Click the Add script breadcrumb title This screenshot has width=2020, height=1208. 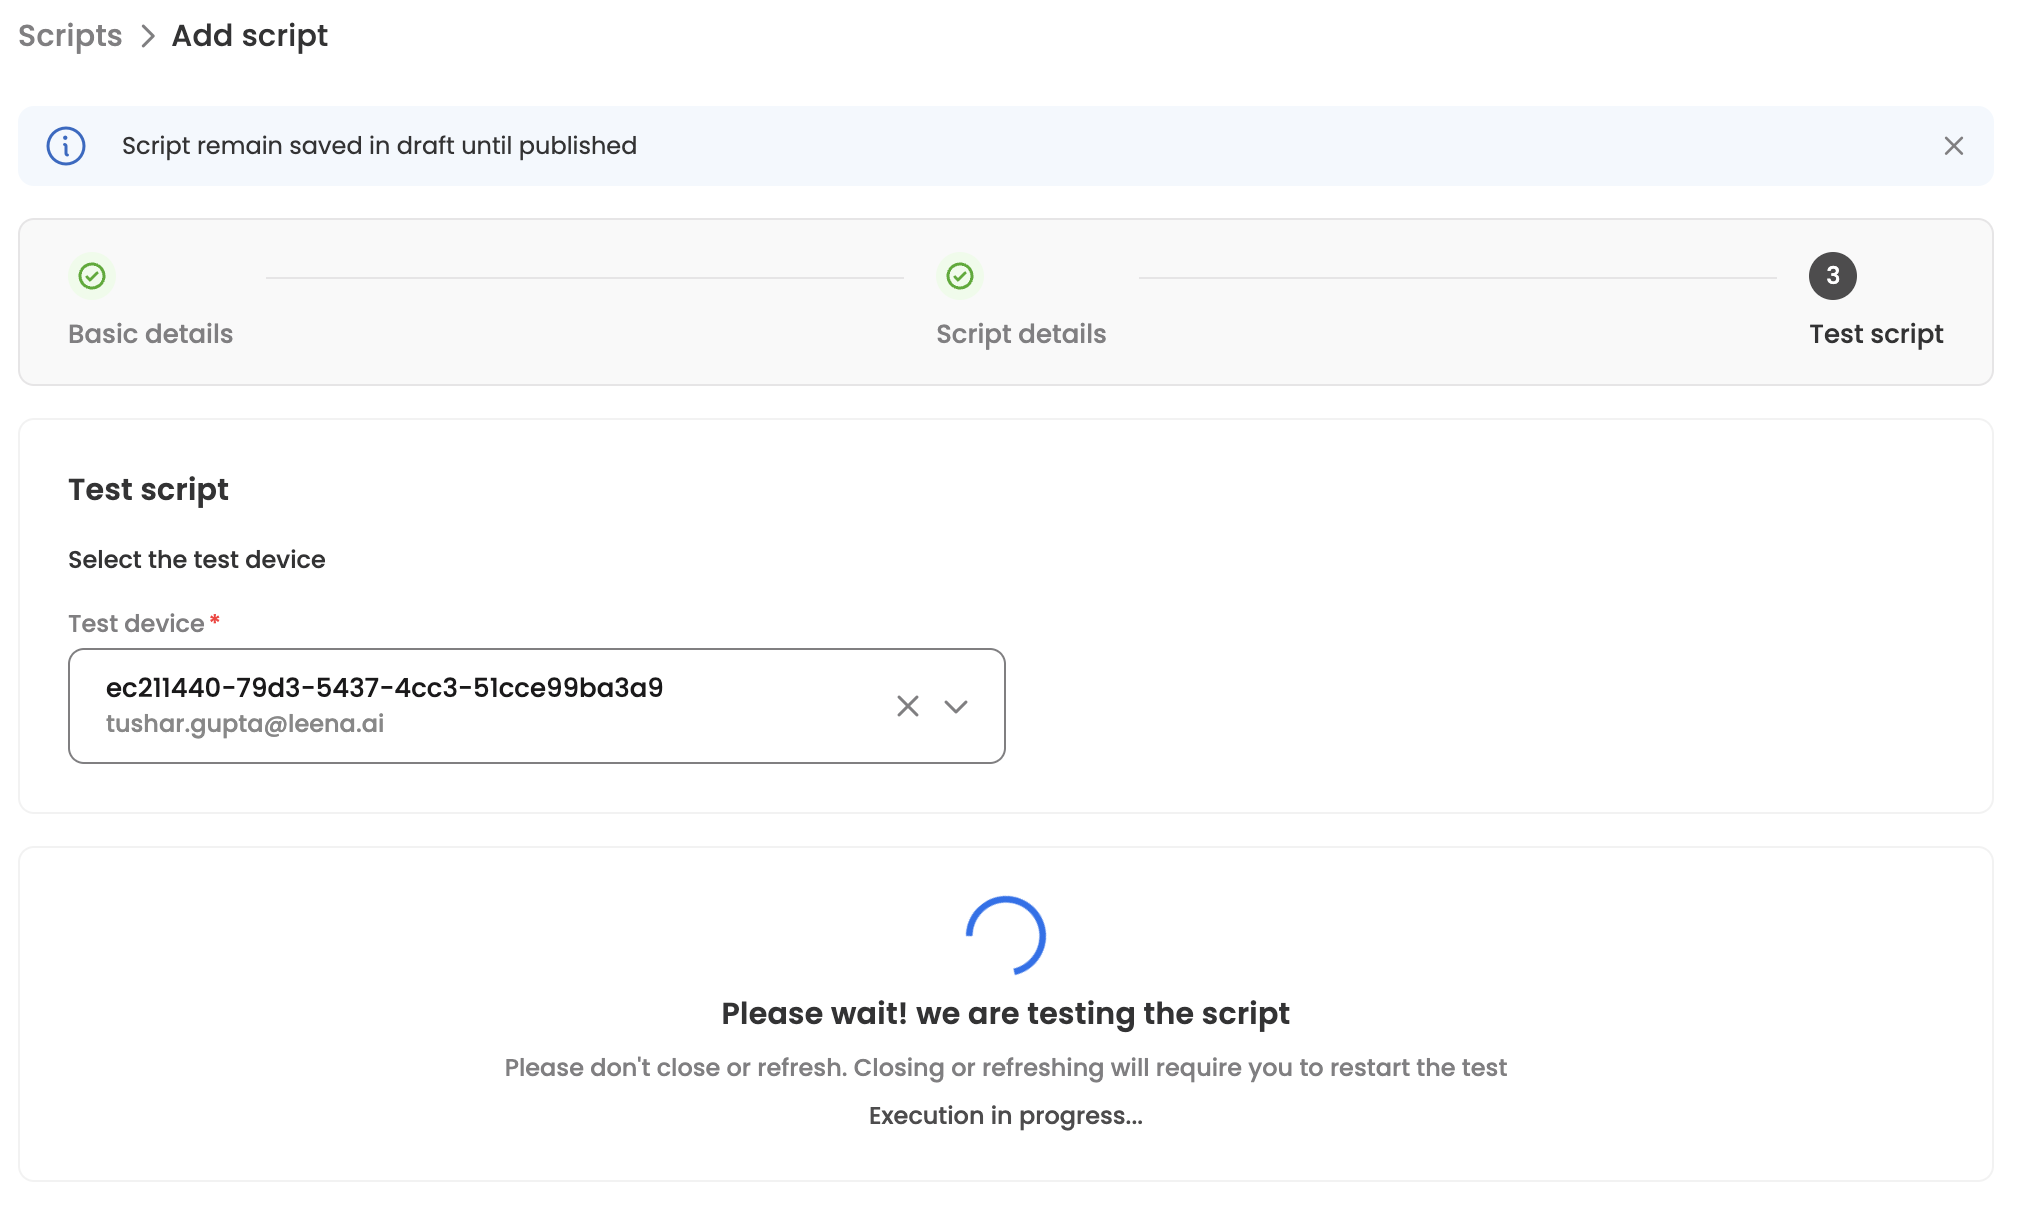point(249,36)
